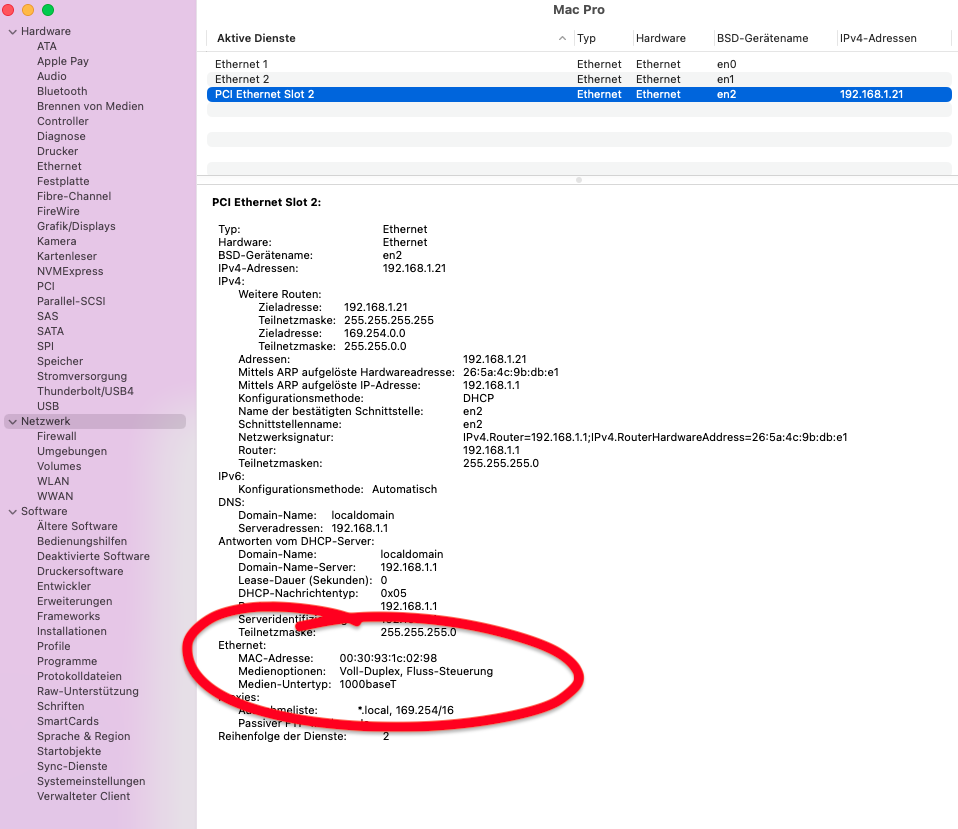This screenshot has height=829, width=958.
Task: Collapse the Hardware section chevron
Action: click(x=12, y=32)
